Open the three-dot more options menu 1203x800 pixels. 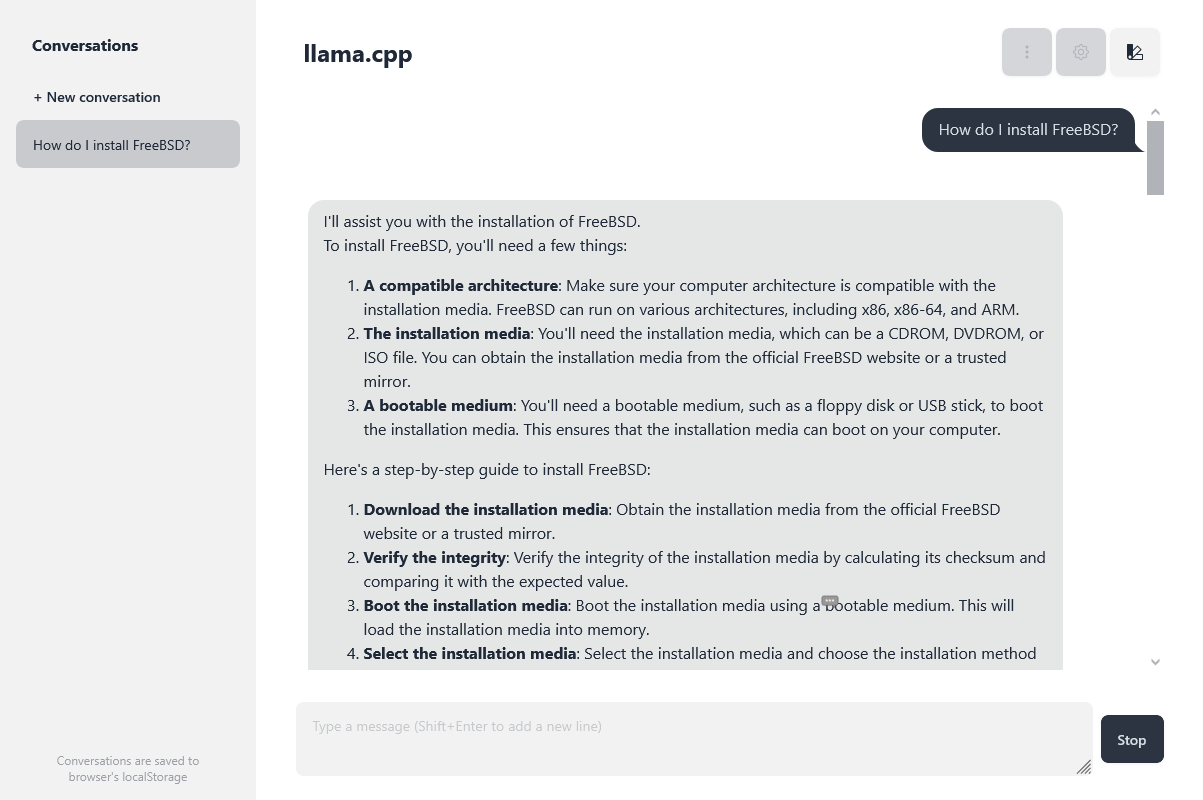(1026, 52)
